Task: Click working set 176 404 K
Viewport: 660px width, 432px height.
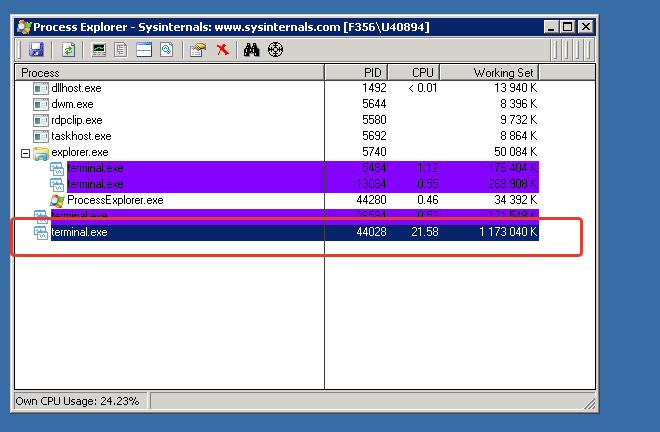Action: tap(513, 168)
